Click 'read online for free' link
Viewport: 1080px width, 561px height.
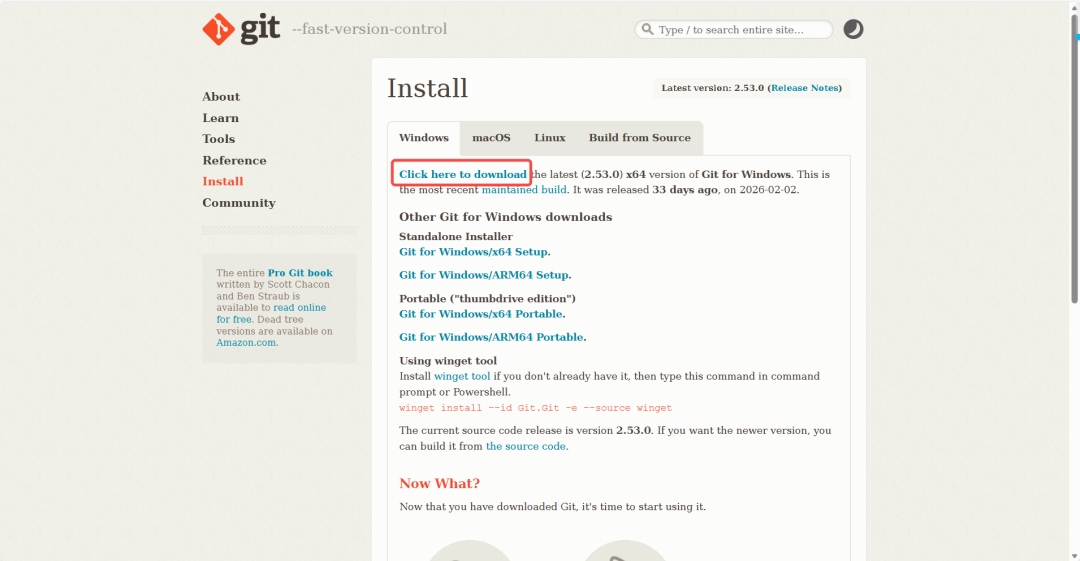click(x=271, y=314)
